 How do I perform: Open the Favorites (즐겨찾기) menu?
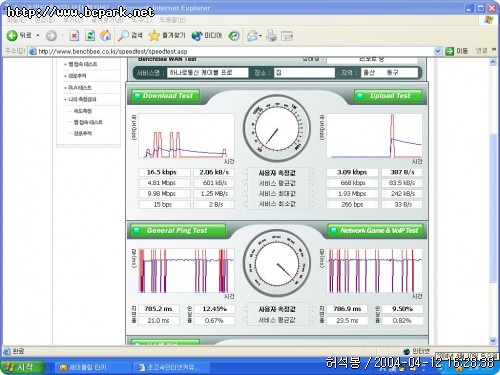[107, 20]
